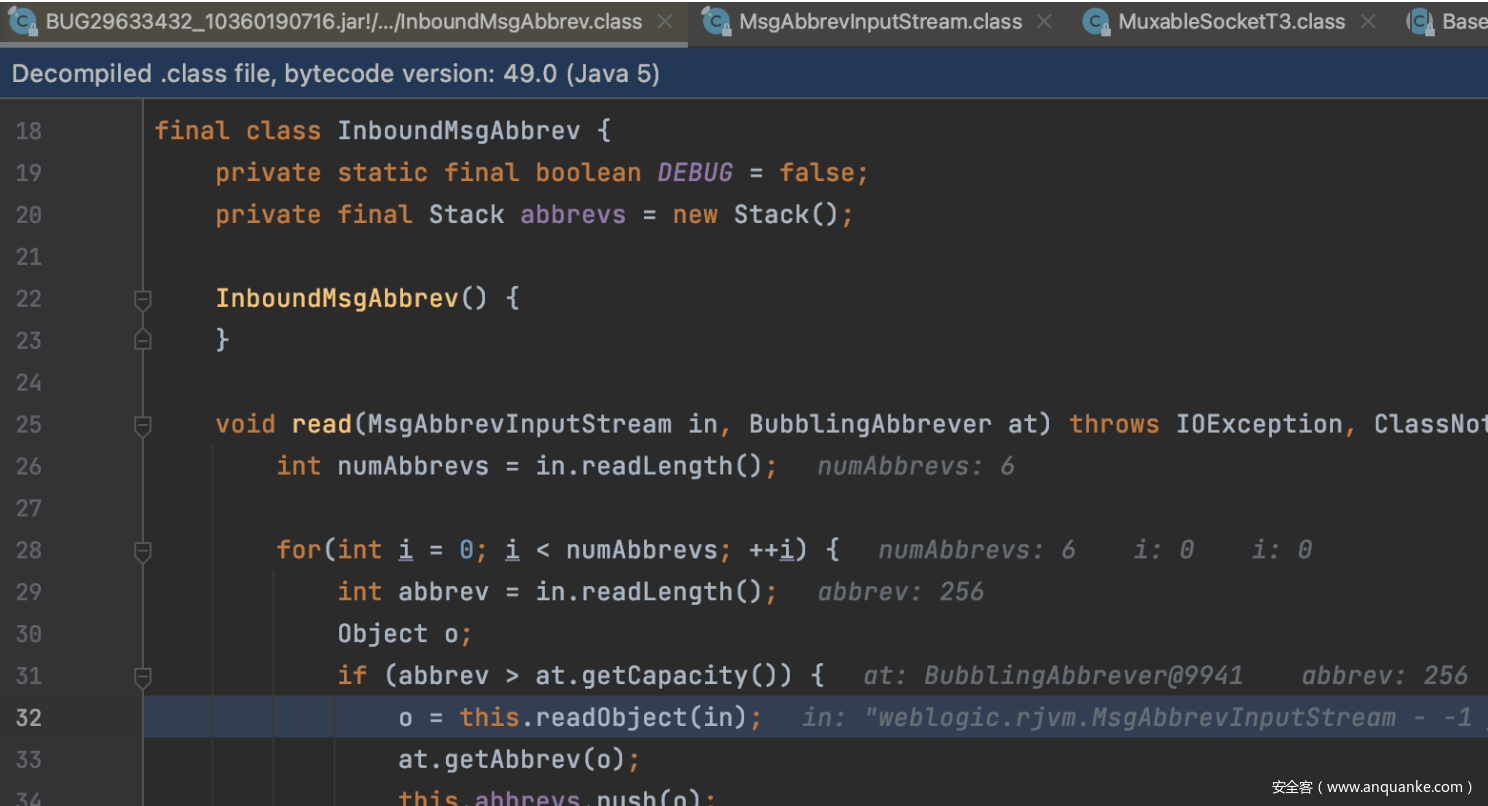Click the class icon of the Base tab
Viewport: 1488px width, 806px height.
1420,22
